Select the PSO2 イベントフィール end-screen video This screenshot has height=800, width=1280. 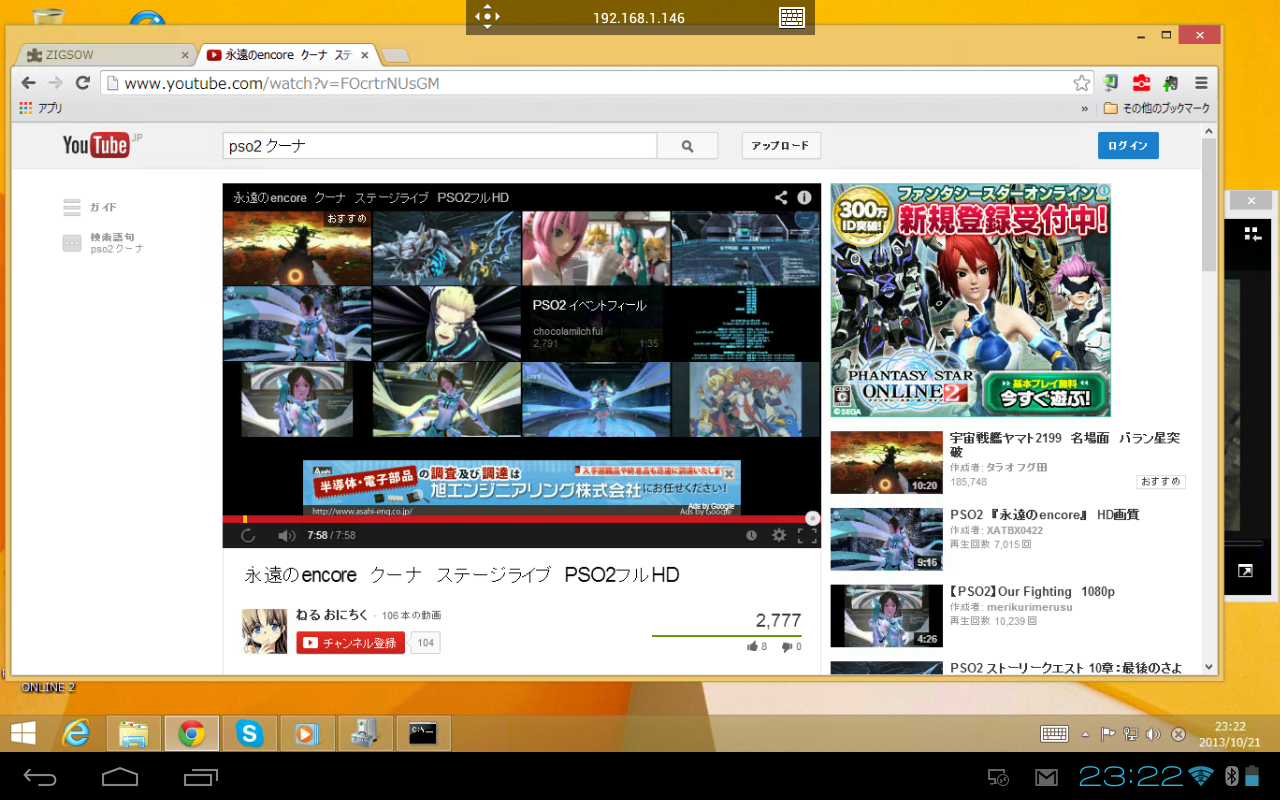click(x=596, y=324)
